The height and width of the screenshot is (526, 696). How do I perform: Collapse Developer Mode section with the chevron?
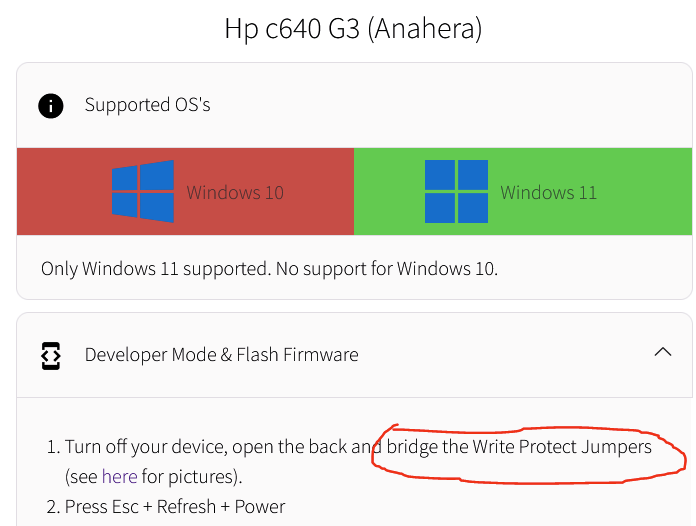pyautogui.click(x=663, y=352)
